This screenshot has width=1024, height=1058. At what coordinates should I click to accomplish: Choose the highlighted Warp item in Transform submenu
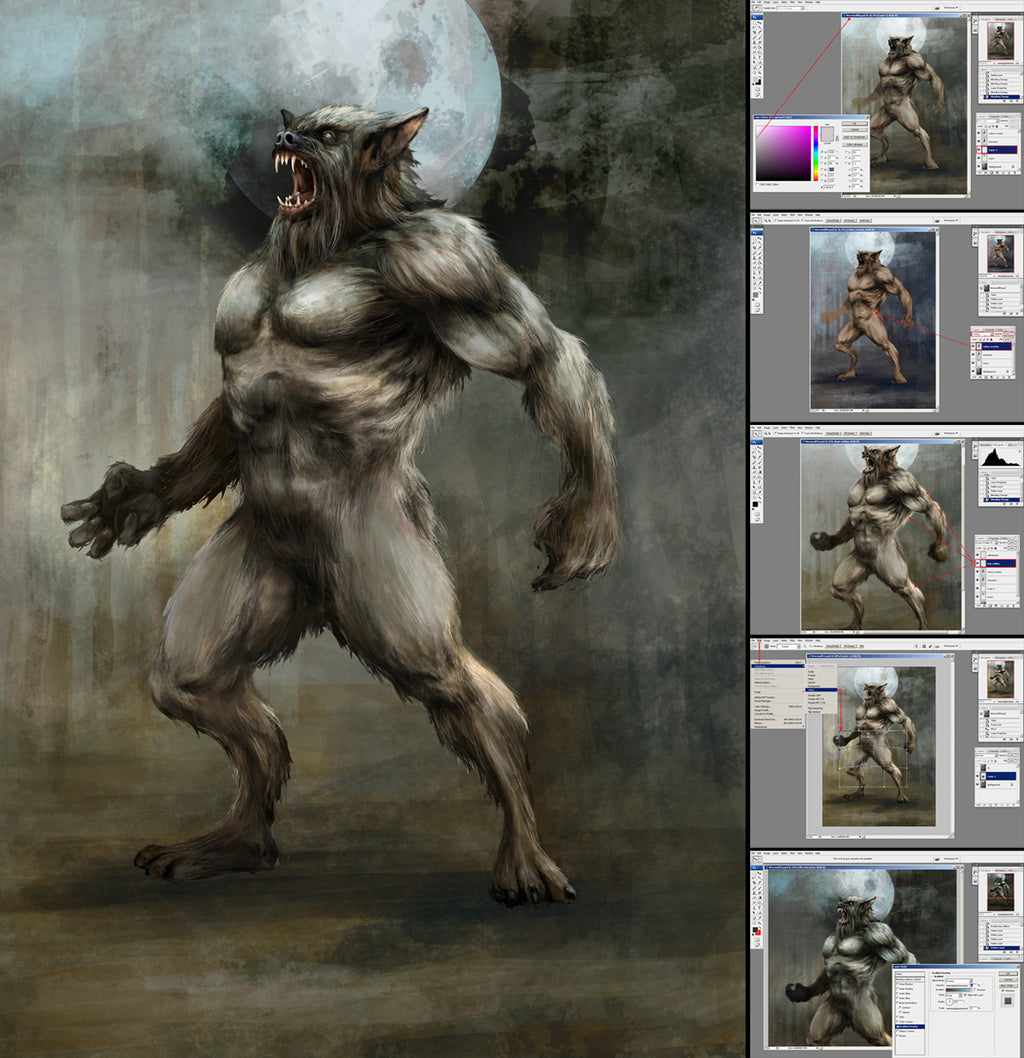821,690
